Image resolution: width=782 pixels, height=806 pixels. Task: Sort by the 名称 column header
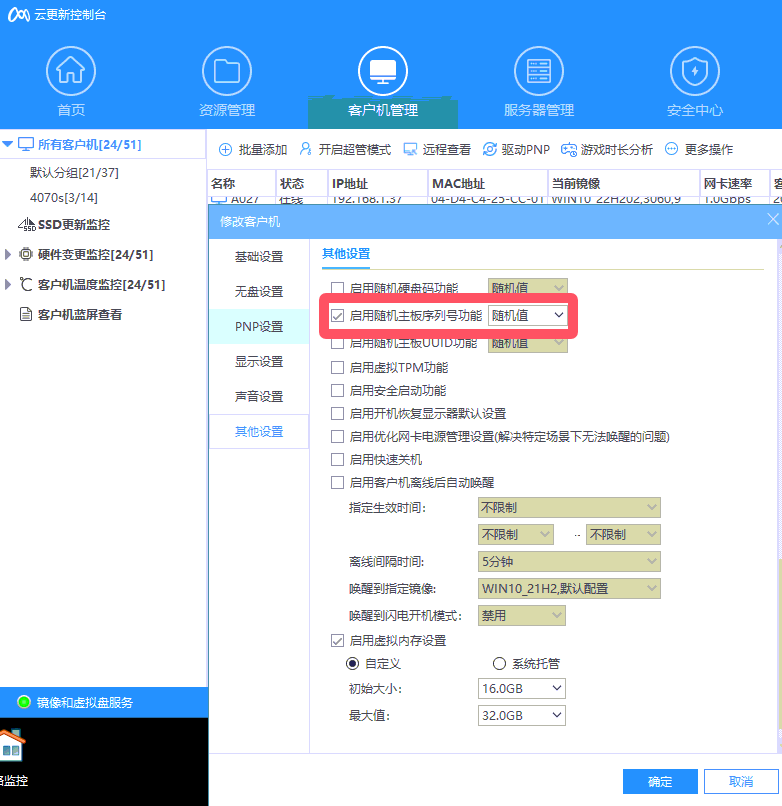tap(242, 184)
